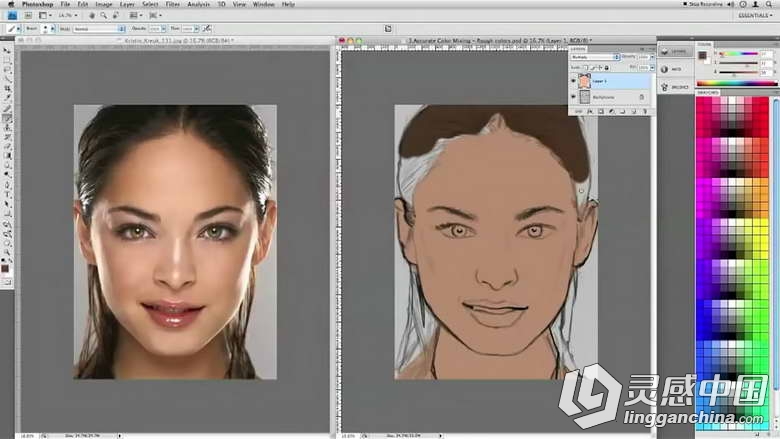Viewport: 780px width, 439px height.
Task: Toggle lock transparent pixels
Action: point(586,68)
